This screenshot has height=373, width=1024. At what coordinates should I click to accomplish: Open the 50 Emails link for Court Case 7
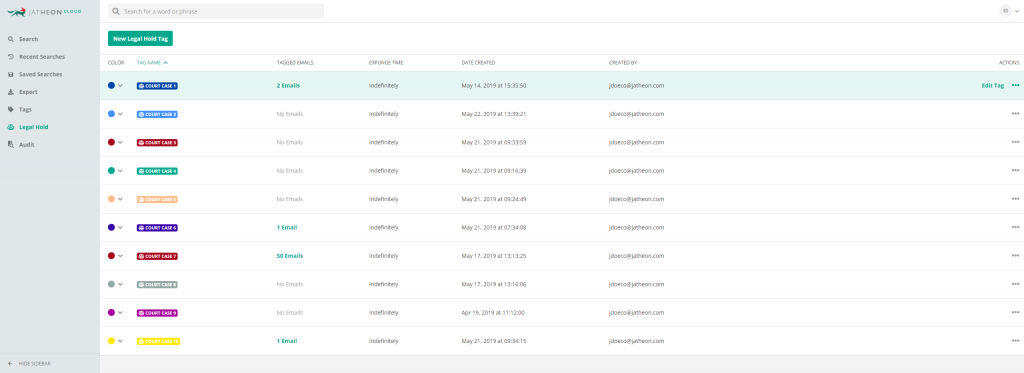tap(289, 256)
